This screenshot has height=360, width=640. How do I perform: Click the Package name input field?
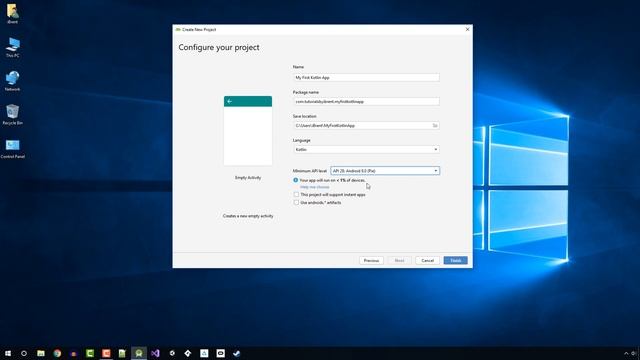[366, 102]
